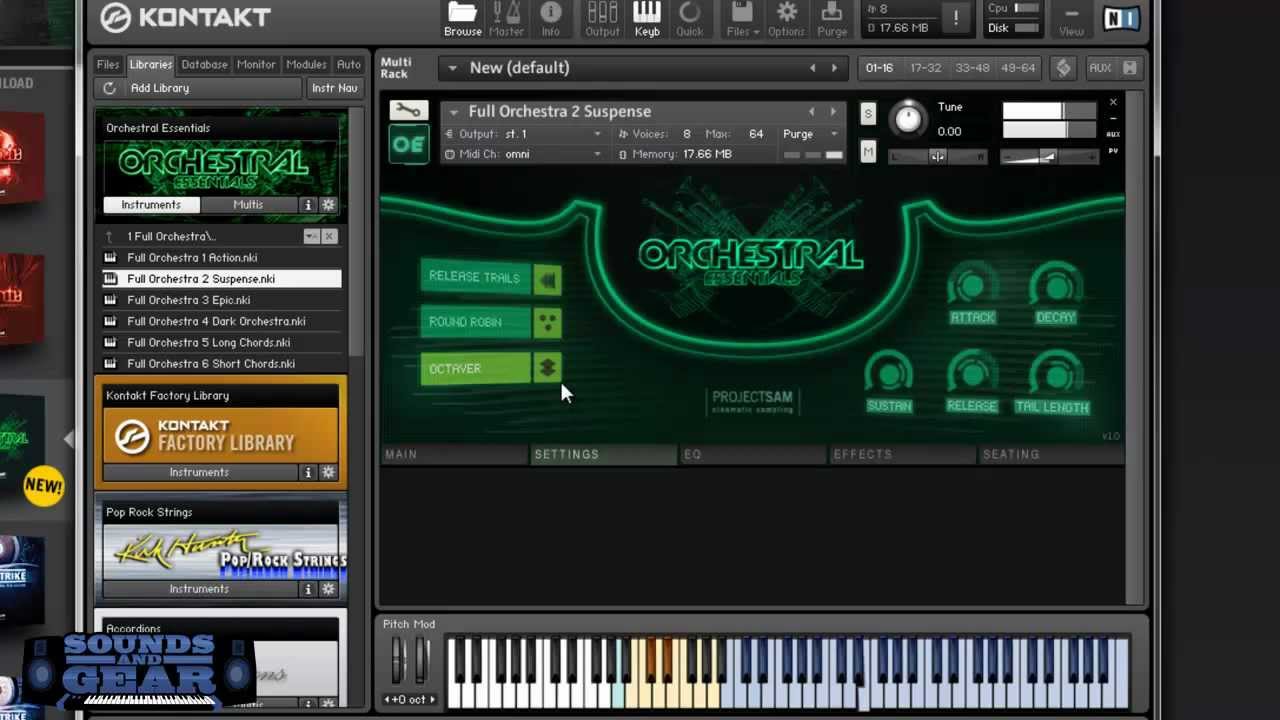Open Orchestral Essentials library info icon
The image size is (1280, 720).
point(308,205)
